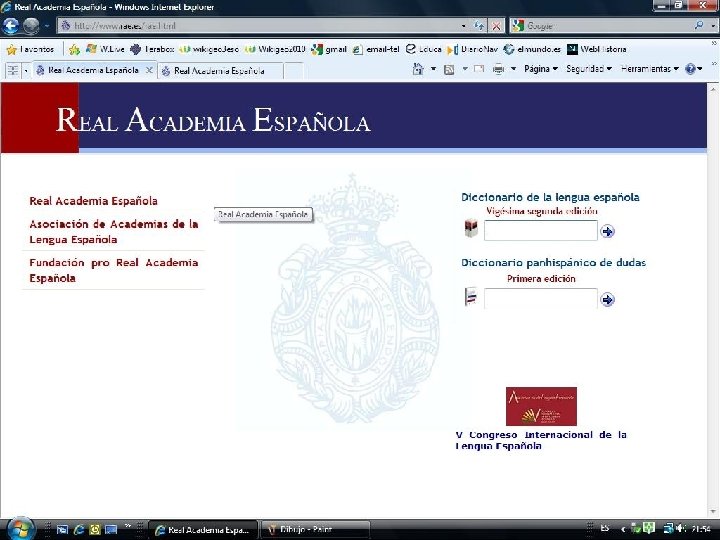Screen dimensions: 720x540
Task: Switch to the second Real Academia Española tab
Action: (x=220, y=71)
